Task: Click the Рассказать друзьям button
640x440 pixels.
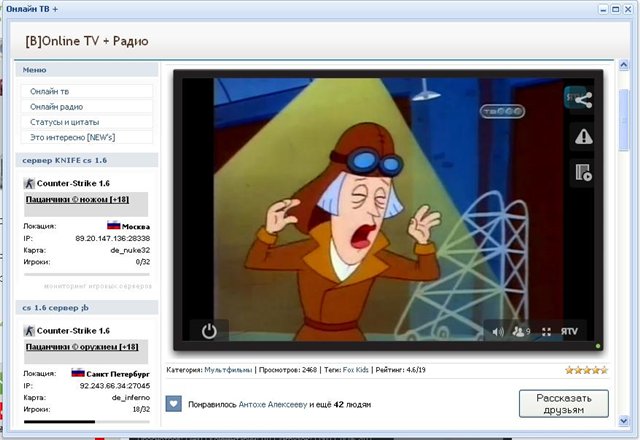Action: pyautogui.click(x=564, y=404)
